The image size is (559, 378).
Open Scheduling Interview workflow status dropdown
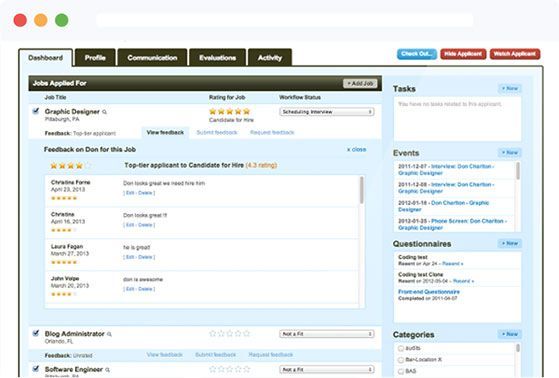pyautogui.click(x=327, y=112)
